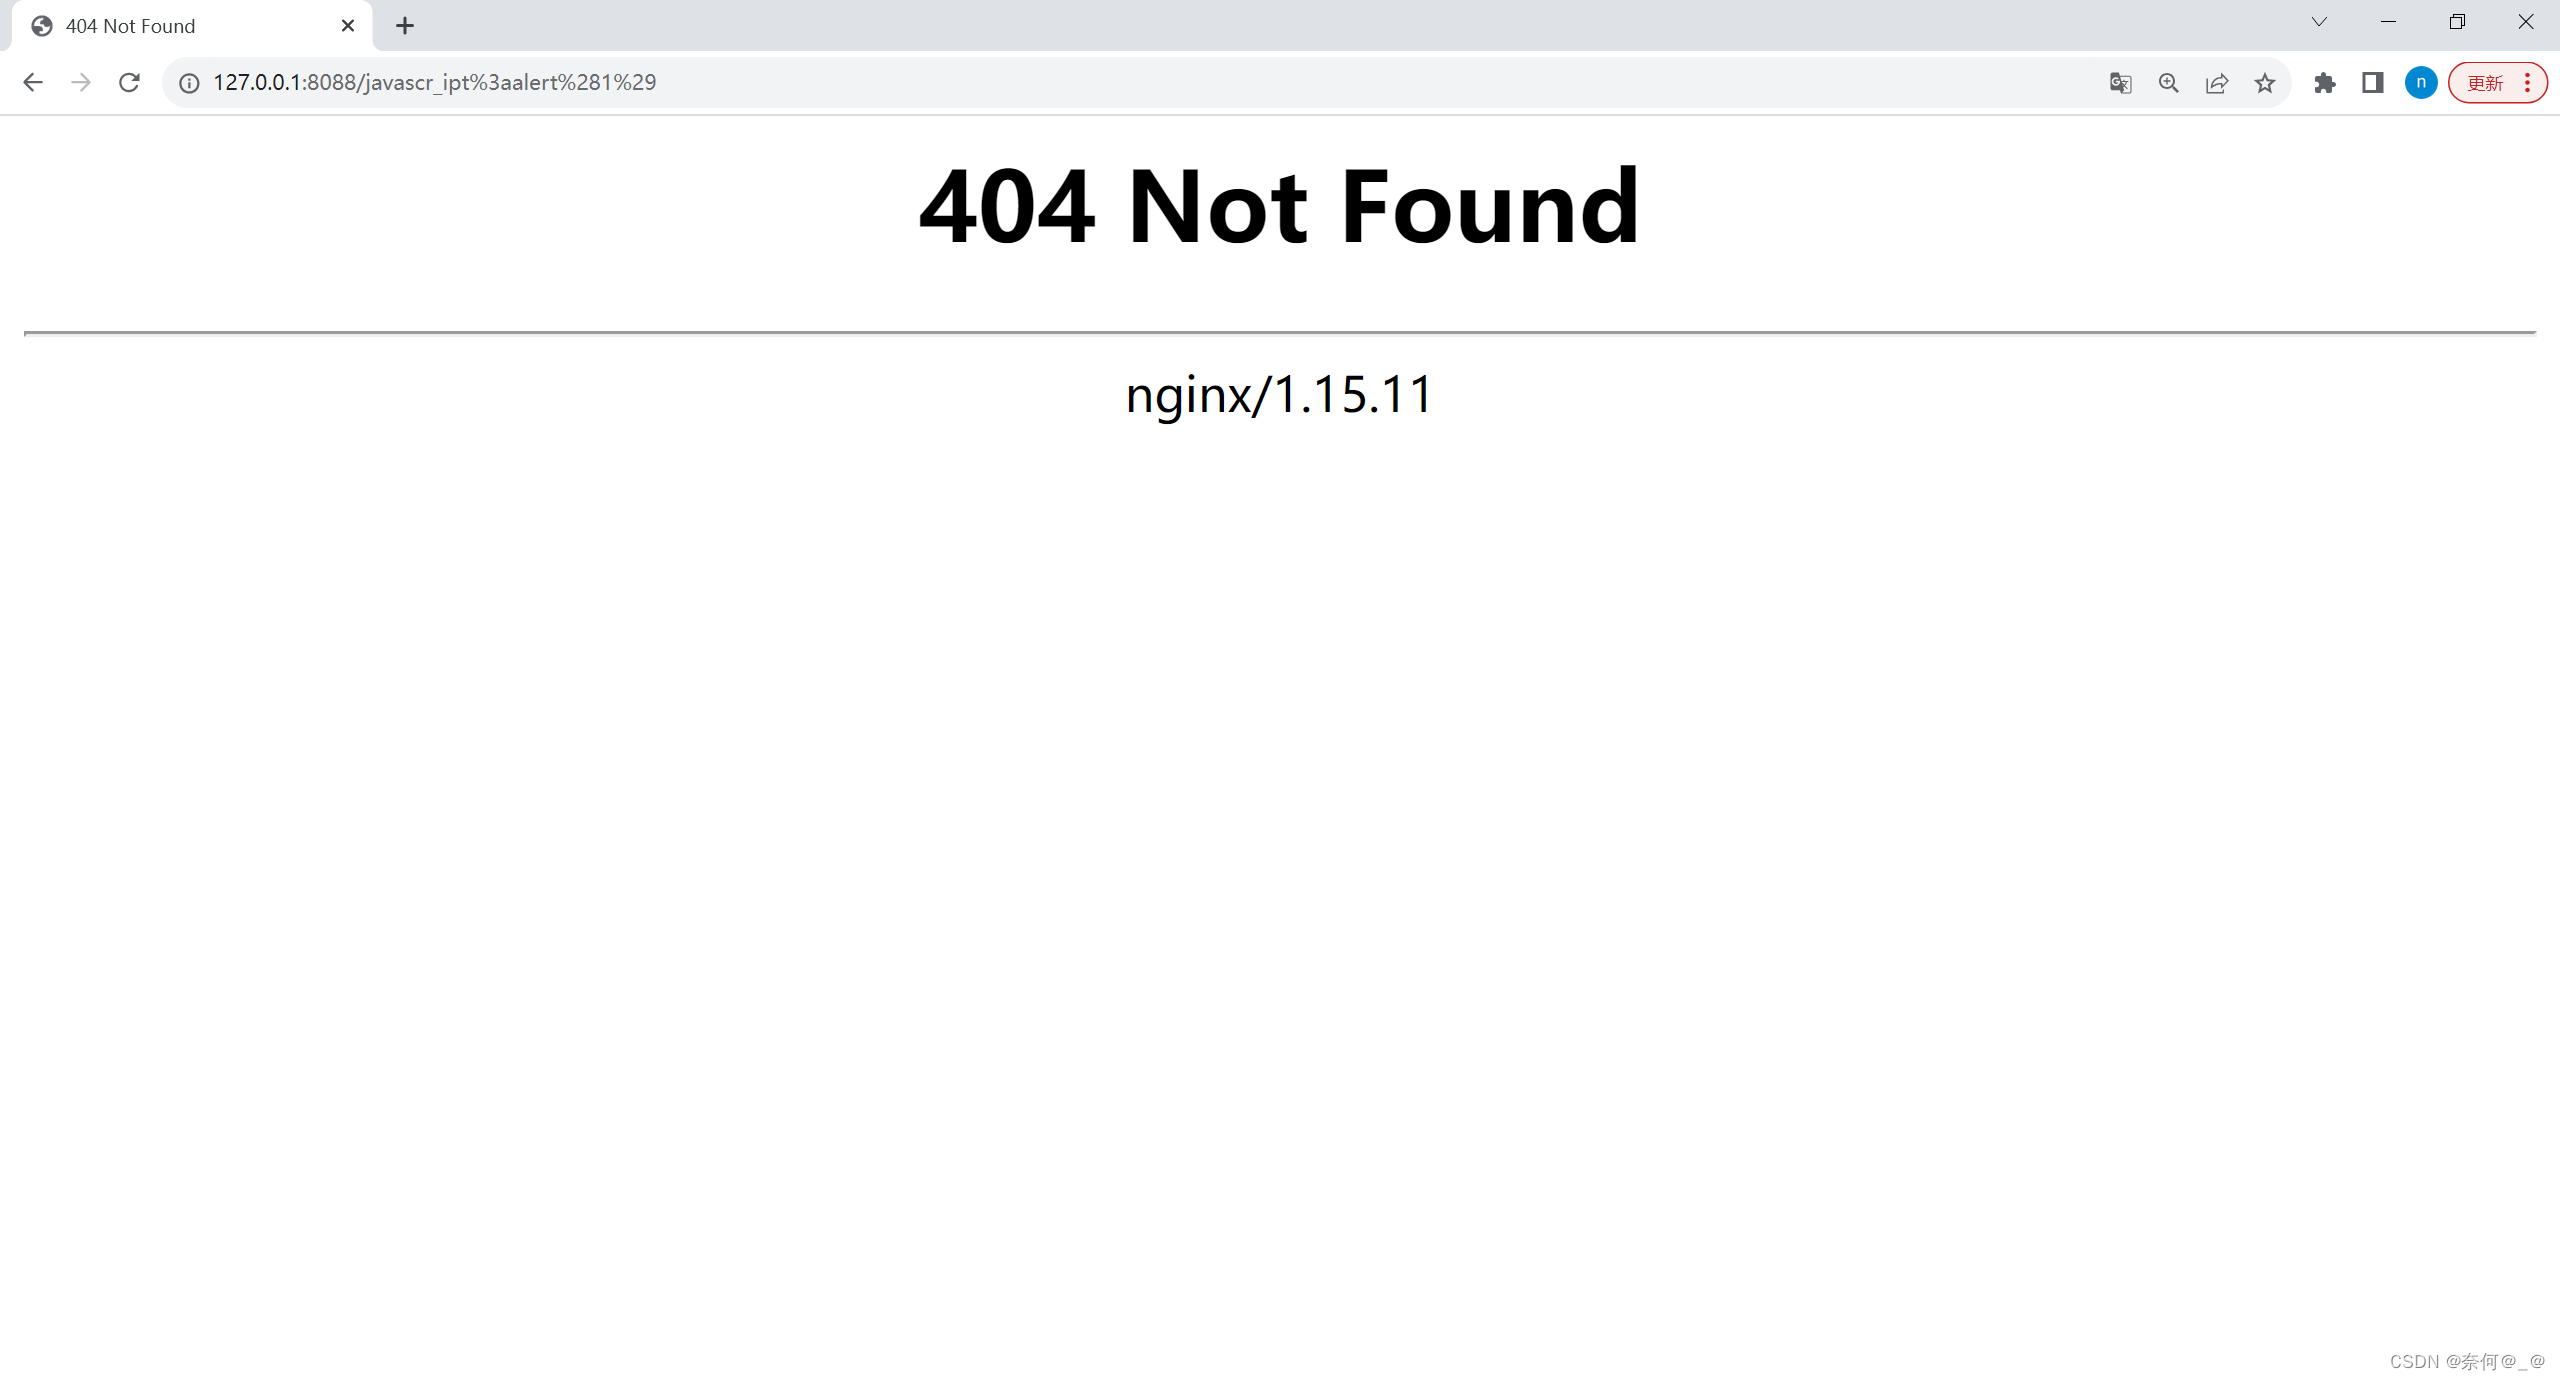Click the browser extensions puzzle icon
The image size is (2560, 1380).
point(2324,82)
